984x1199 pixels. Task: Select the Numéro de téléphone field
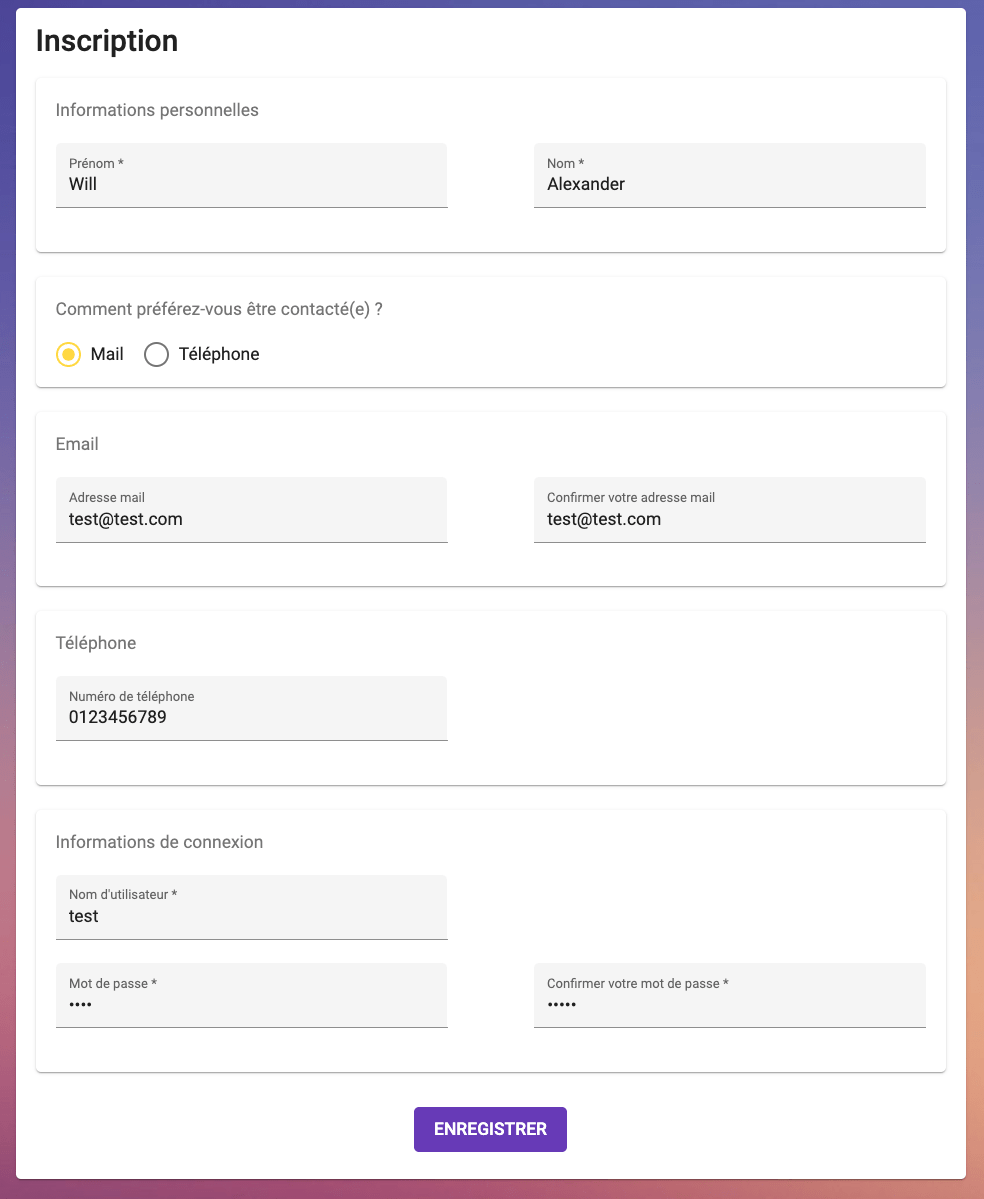point(252,708)
